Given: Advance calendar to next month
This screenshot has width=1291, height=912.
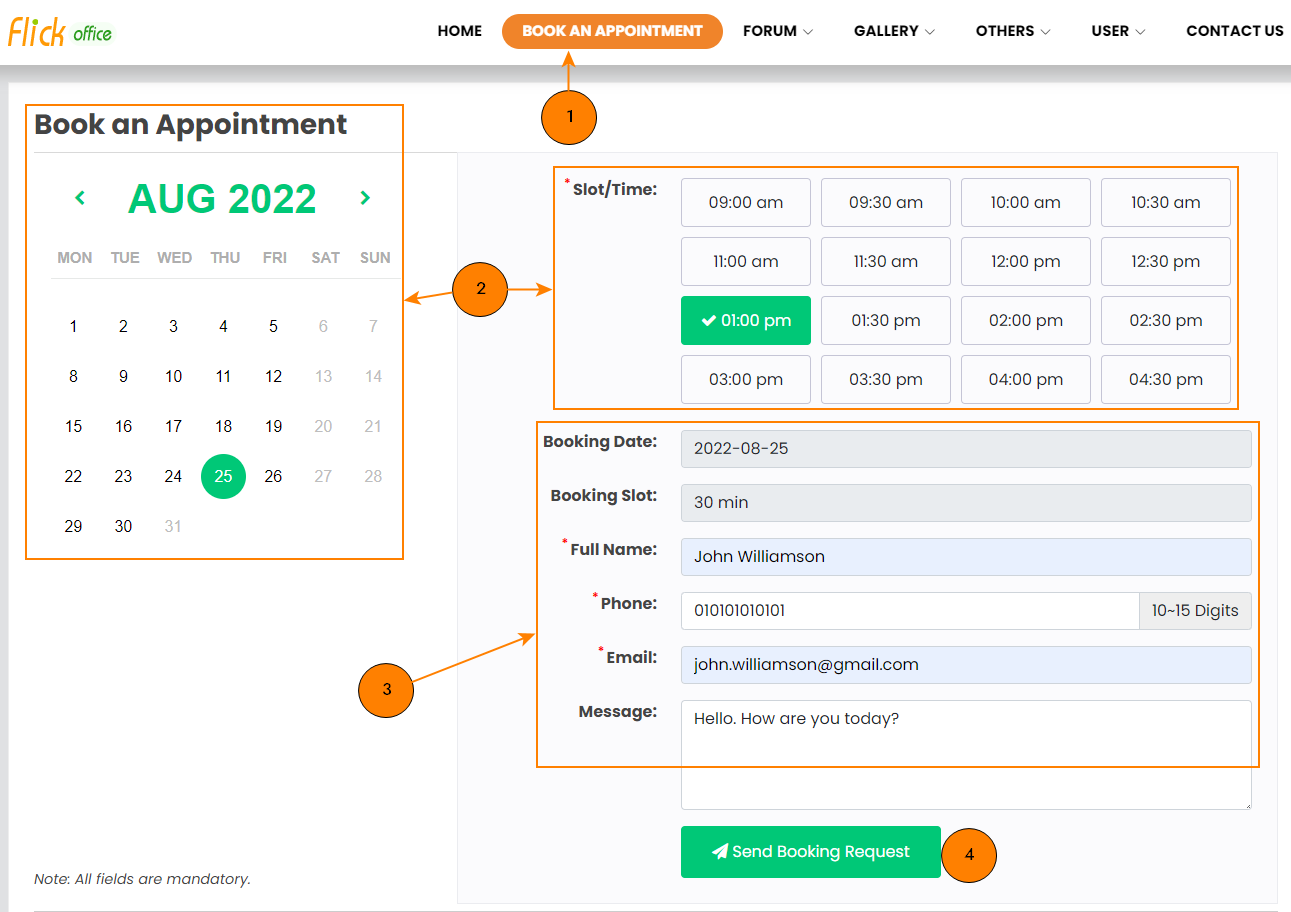Looking at the screenshot, I should (x=365, y=198).
